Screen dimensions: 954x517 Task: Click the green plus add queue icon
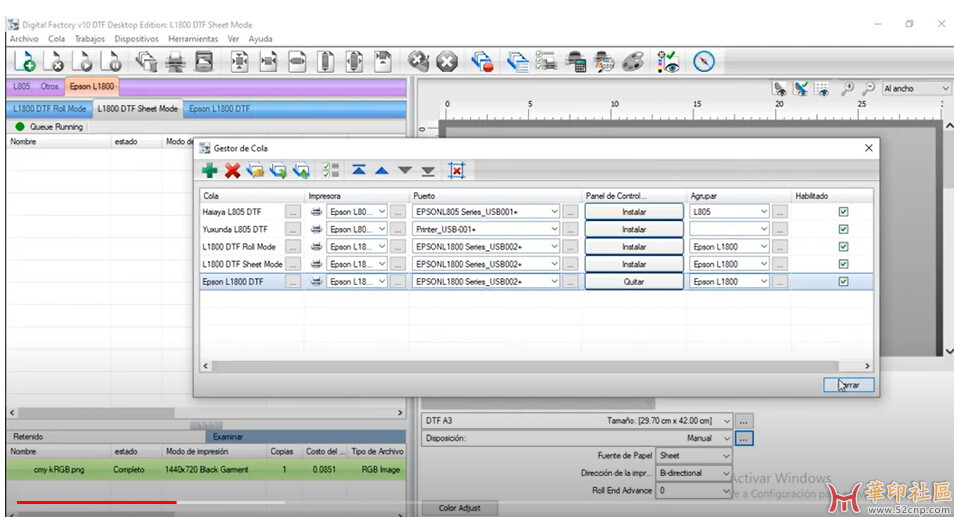[x=209, y=171]
